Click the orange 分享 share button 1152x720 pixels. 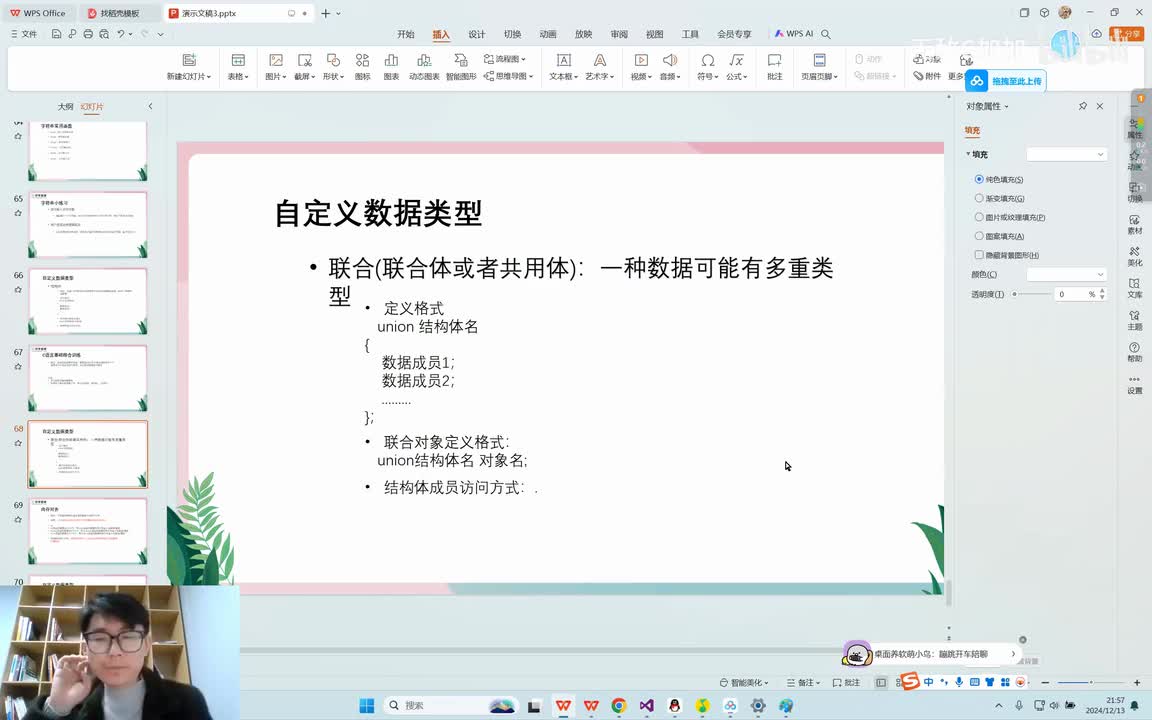[1127, 34]
